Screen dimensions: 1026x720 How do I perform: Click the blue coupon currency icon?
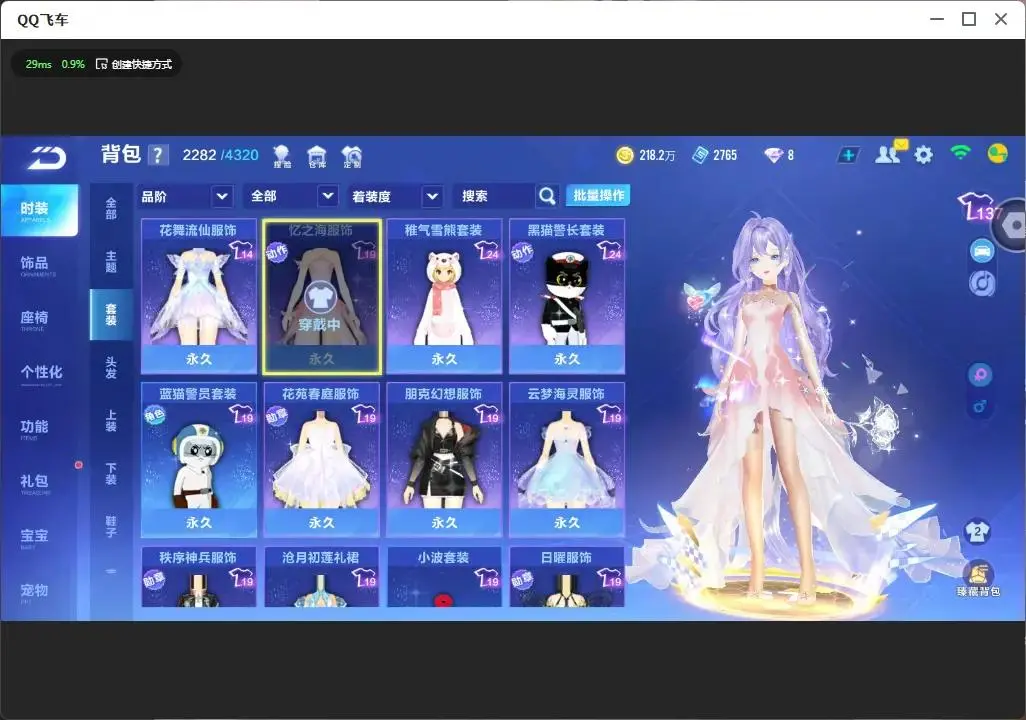point(700,155)
